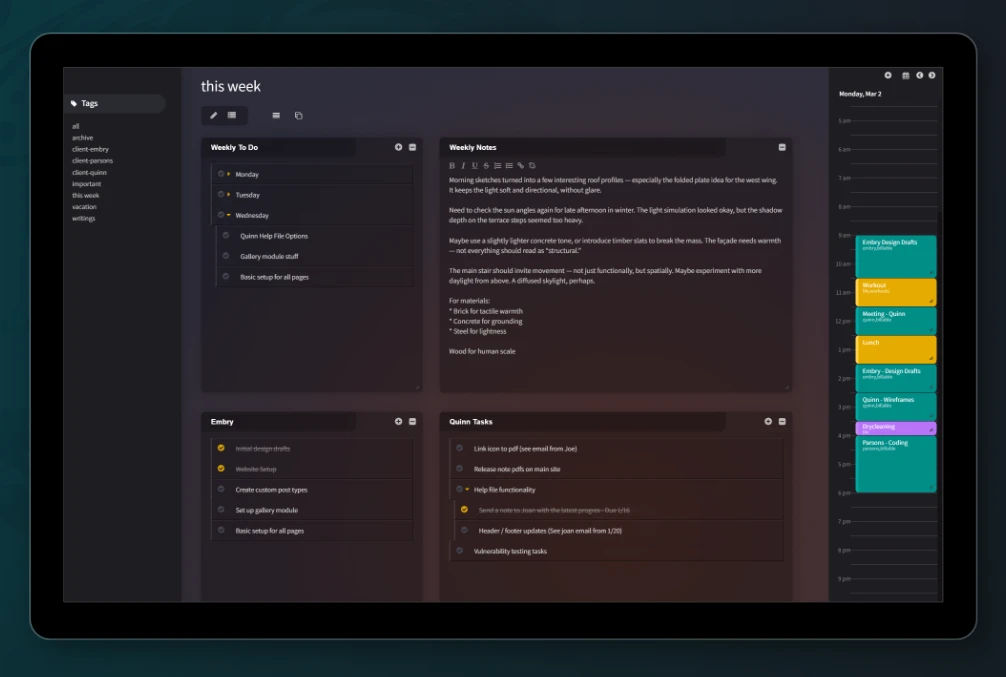Go to the next day in calendar

(x=933, y=75)
